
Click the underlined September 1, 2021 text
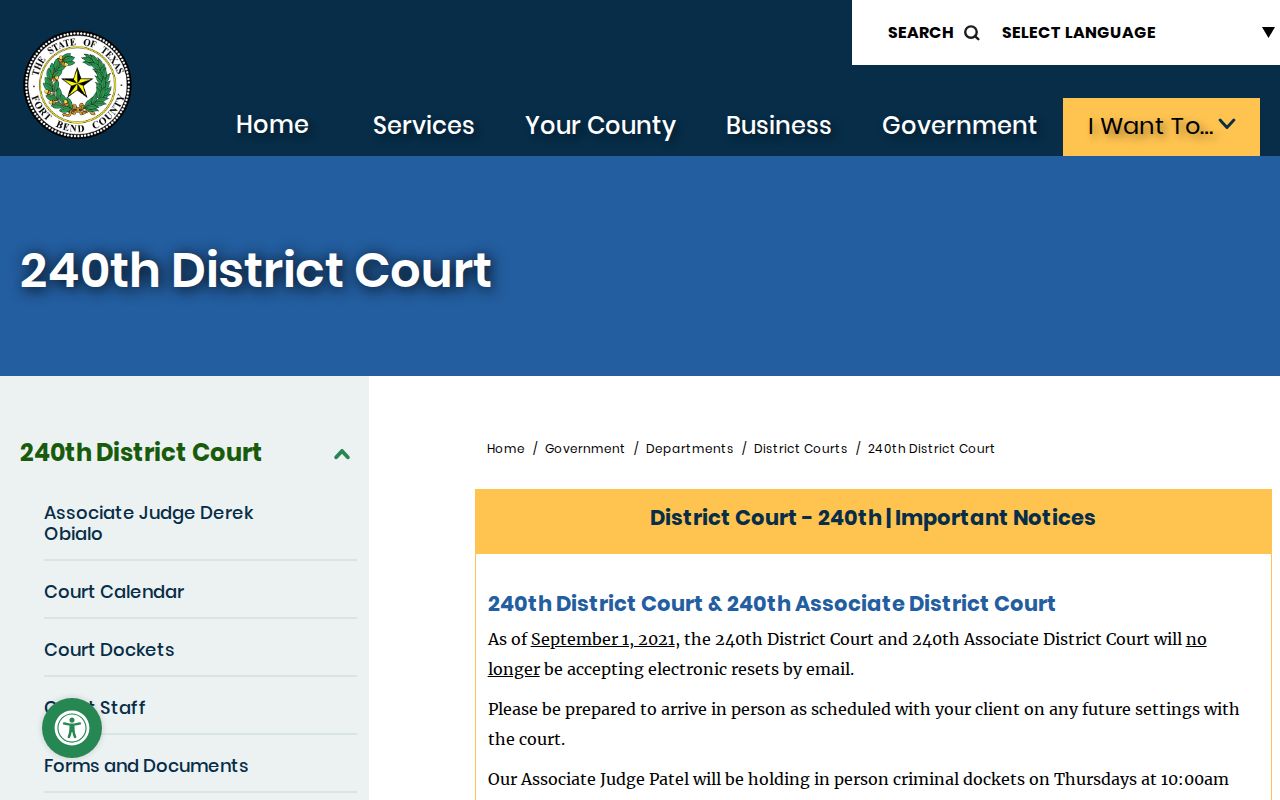(x=603, y=640)
